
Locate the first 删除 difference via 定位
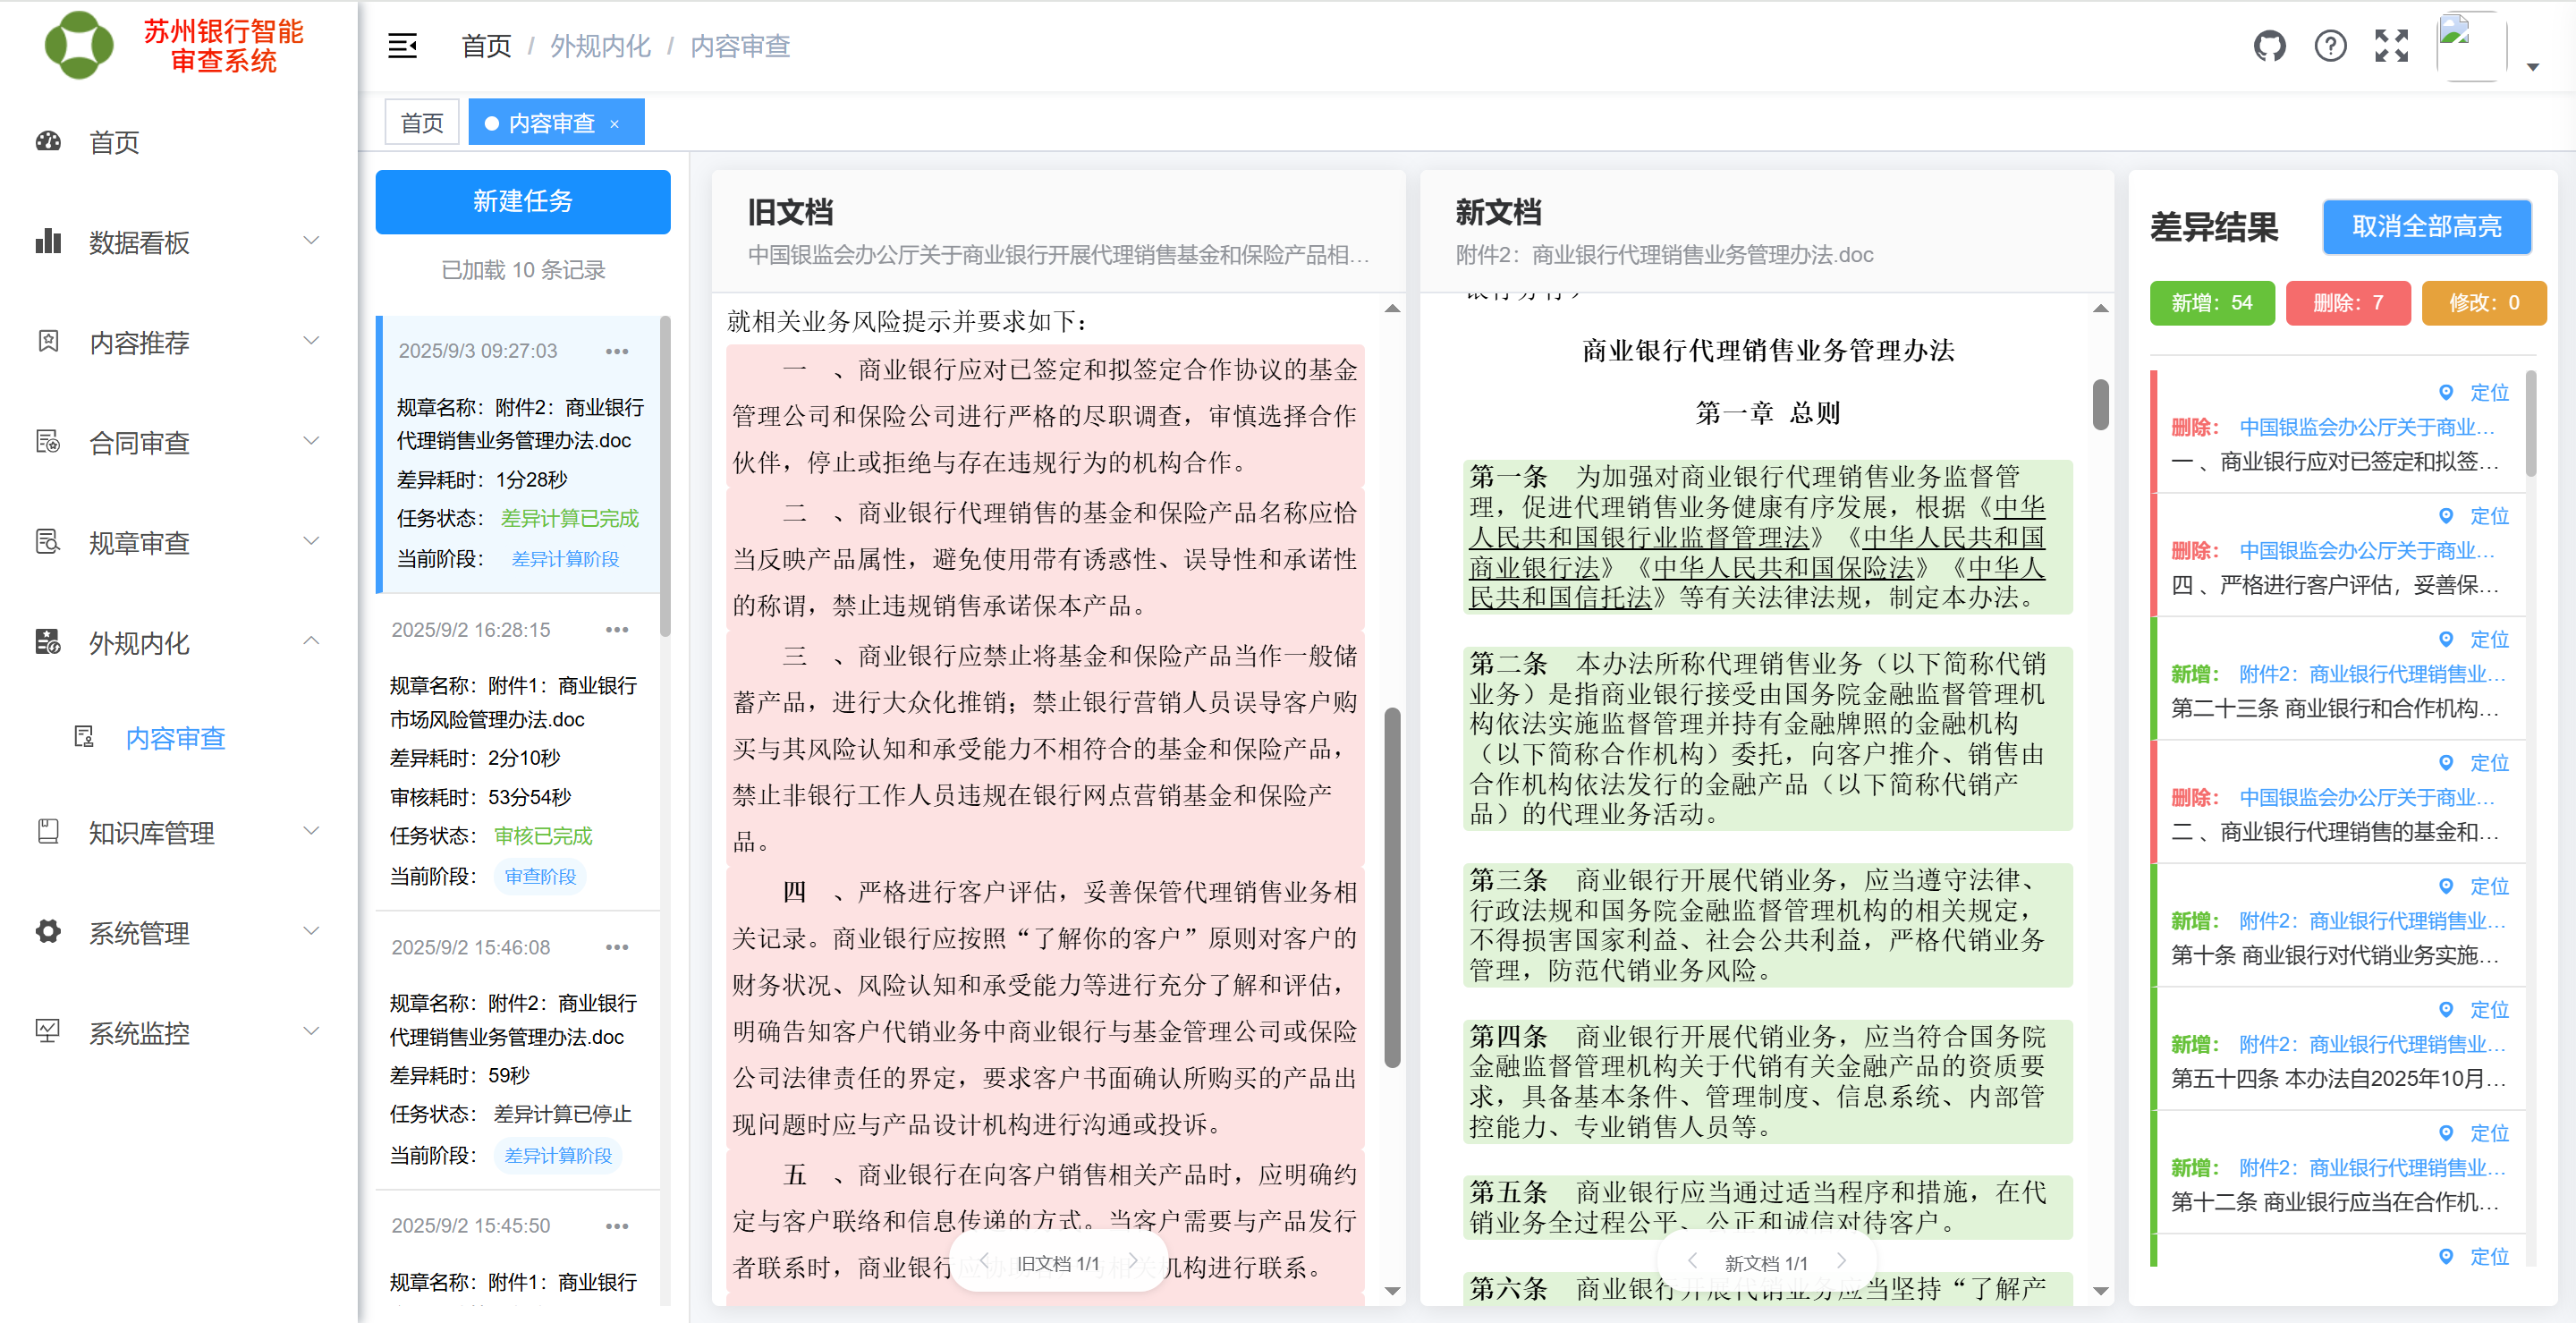[2475, 393]
